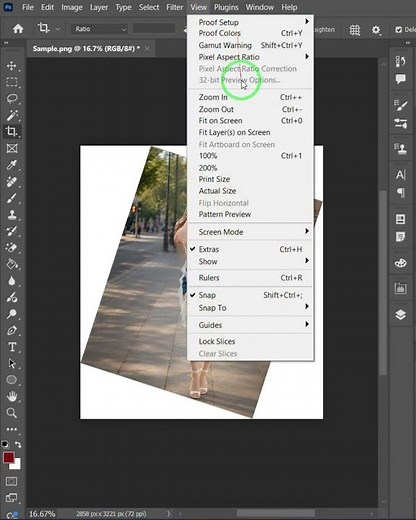Toggle the Extras option
Image resolution: width=416 pixels, height=520 pixels.
pyautogui.click(x=250, y=249)
